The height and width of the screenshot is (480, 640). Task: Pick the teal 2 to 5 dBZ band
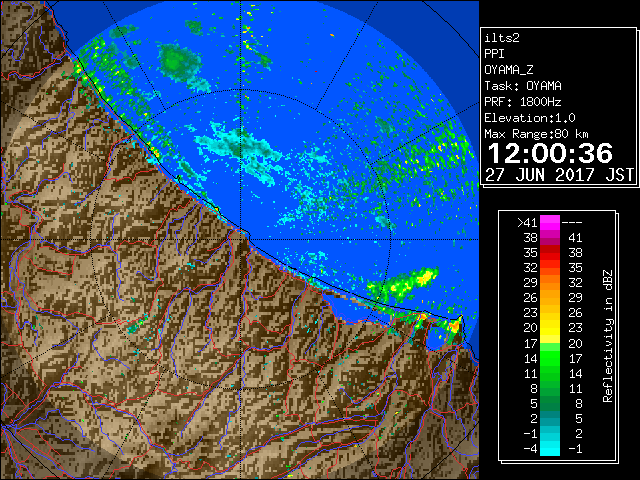click(x=550, y=418)
